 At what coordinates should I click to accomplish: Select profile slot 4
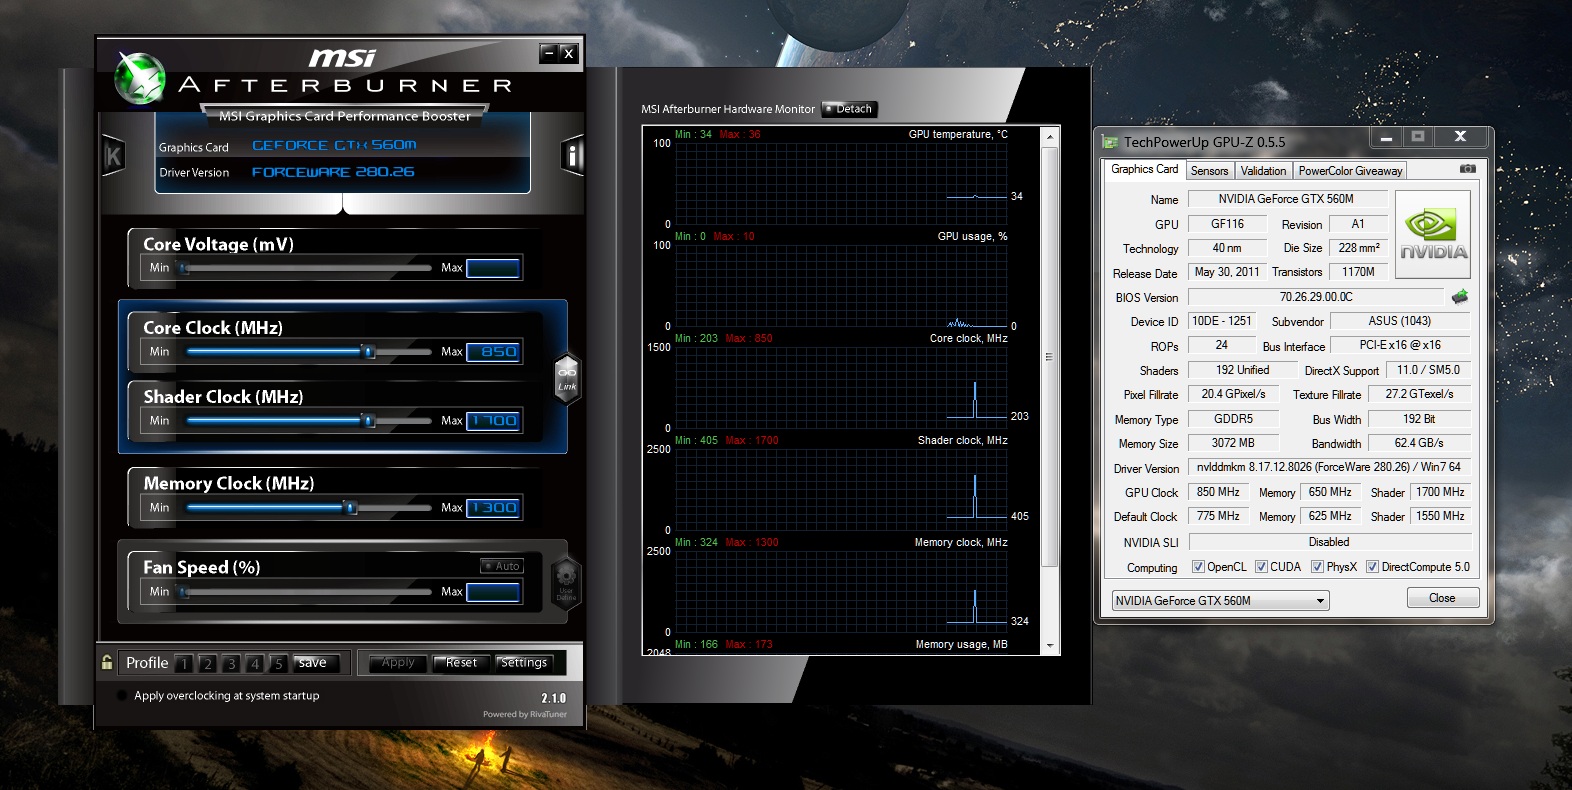(x=255, y=663)
